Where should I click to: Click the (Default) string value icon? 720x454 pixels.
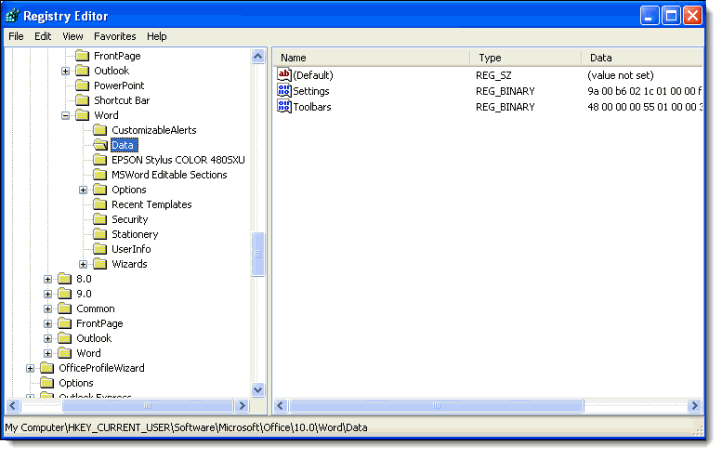tap(284, 74)
